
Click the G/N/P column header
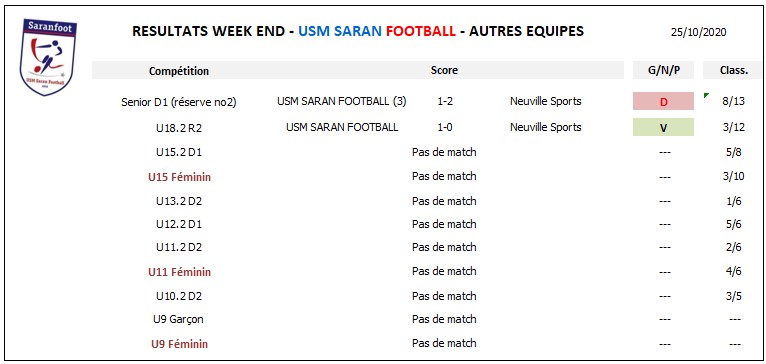[x=663, y=70]
